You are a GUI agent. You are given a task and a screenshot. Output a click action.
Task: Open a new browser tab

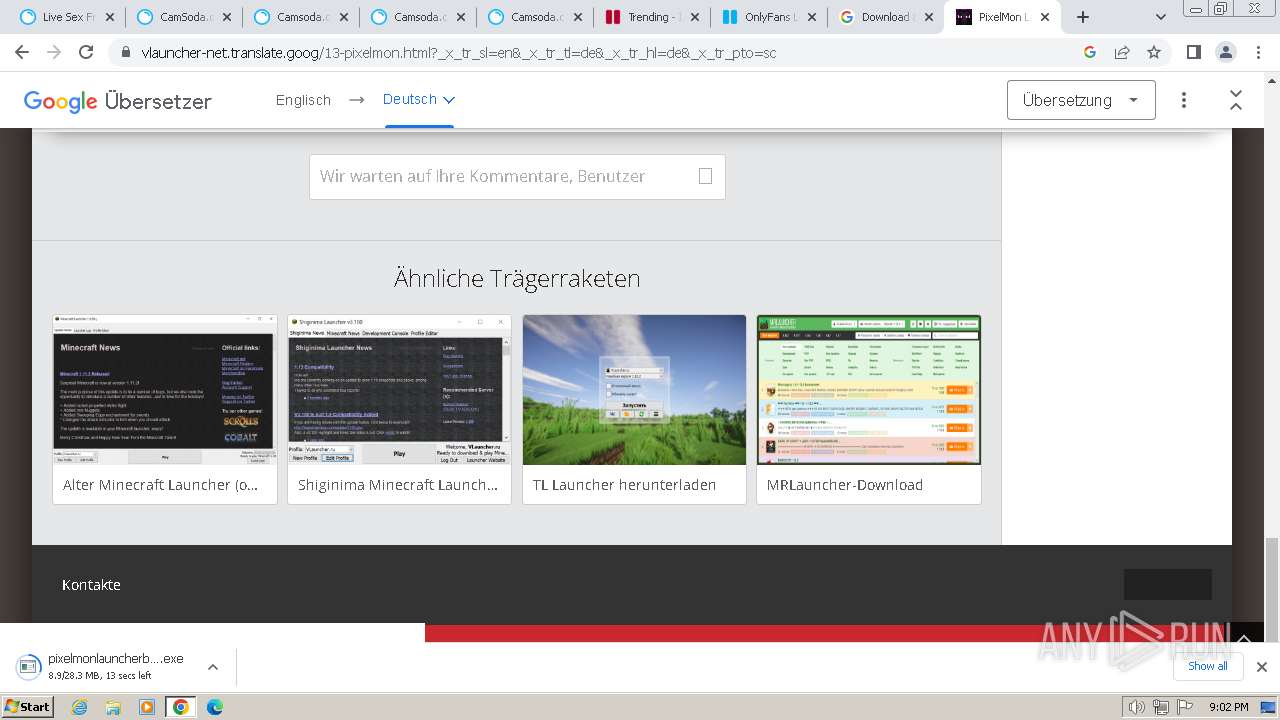click(1082, 17)
